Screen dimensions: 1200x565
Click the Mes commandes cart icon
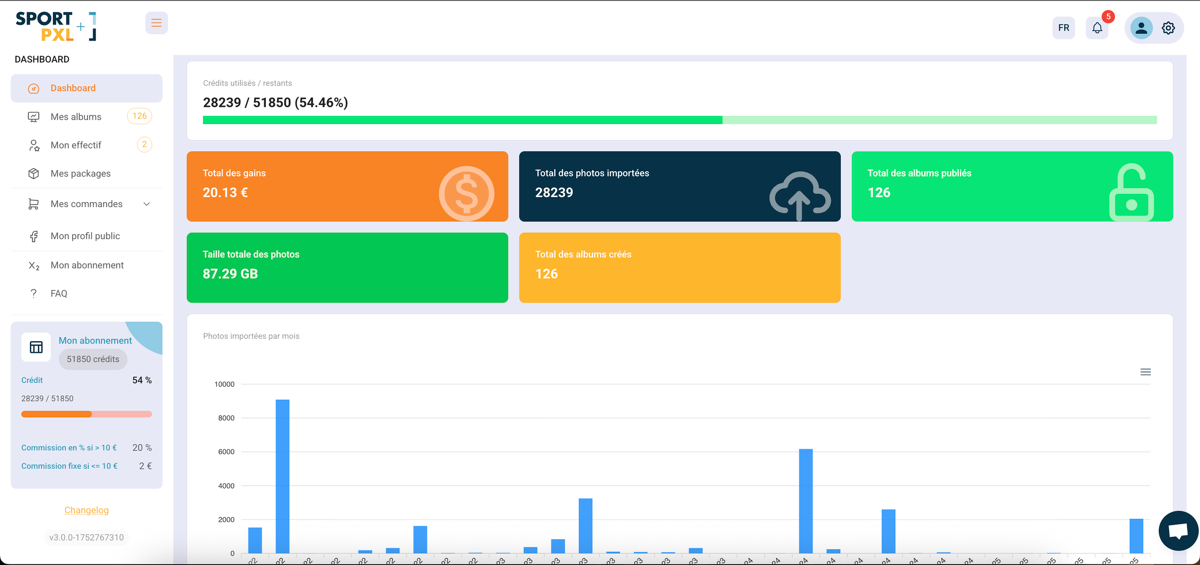point(34,204)
